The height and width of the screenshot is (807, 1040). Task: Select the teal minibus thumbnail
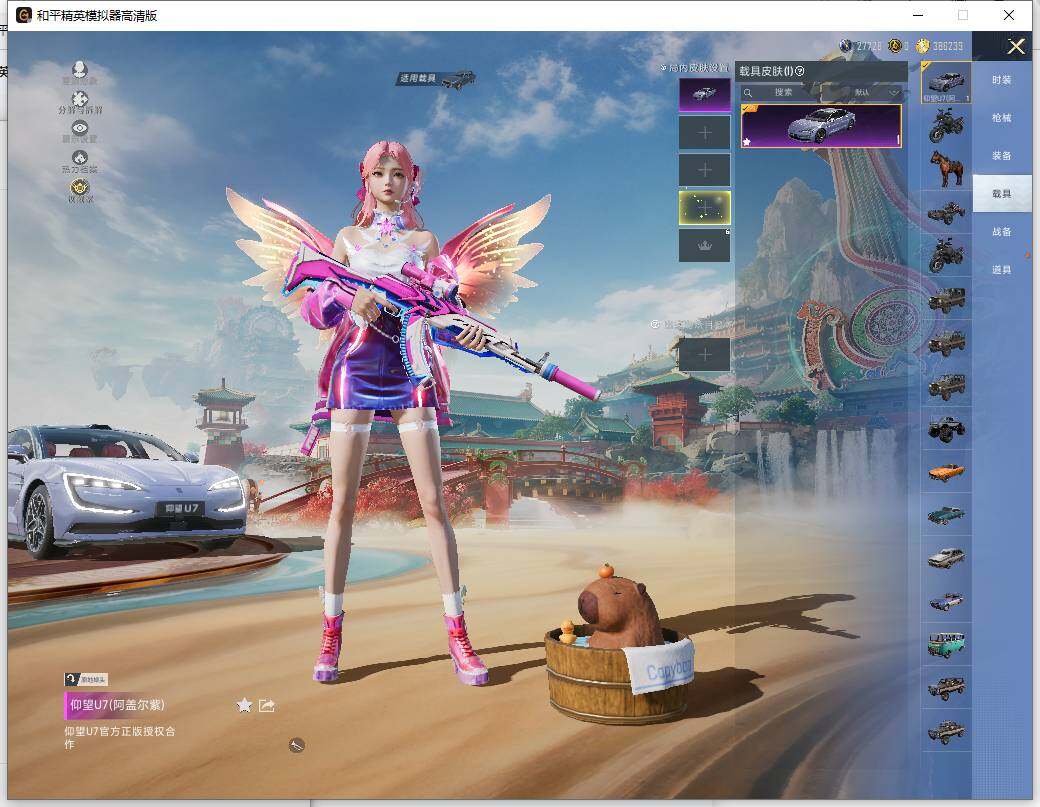tap(946, 645)
